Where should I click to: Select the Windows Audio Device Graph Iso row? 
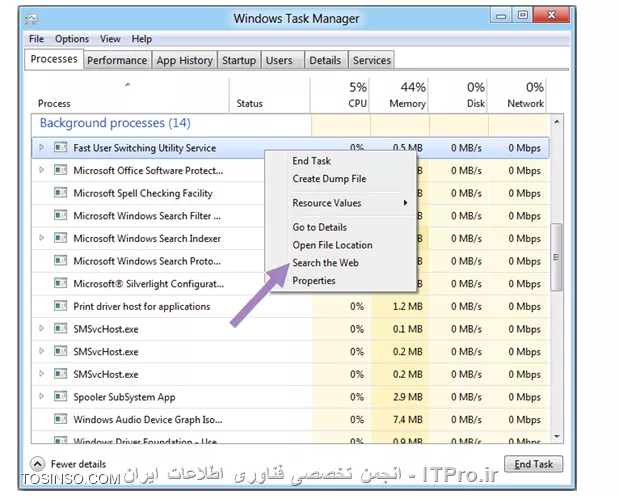(291, 419)
